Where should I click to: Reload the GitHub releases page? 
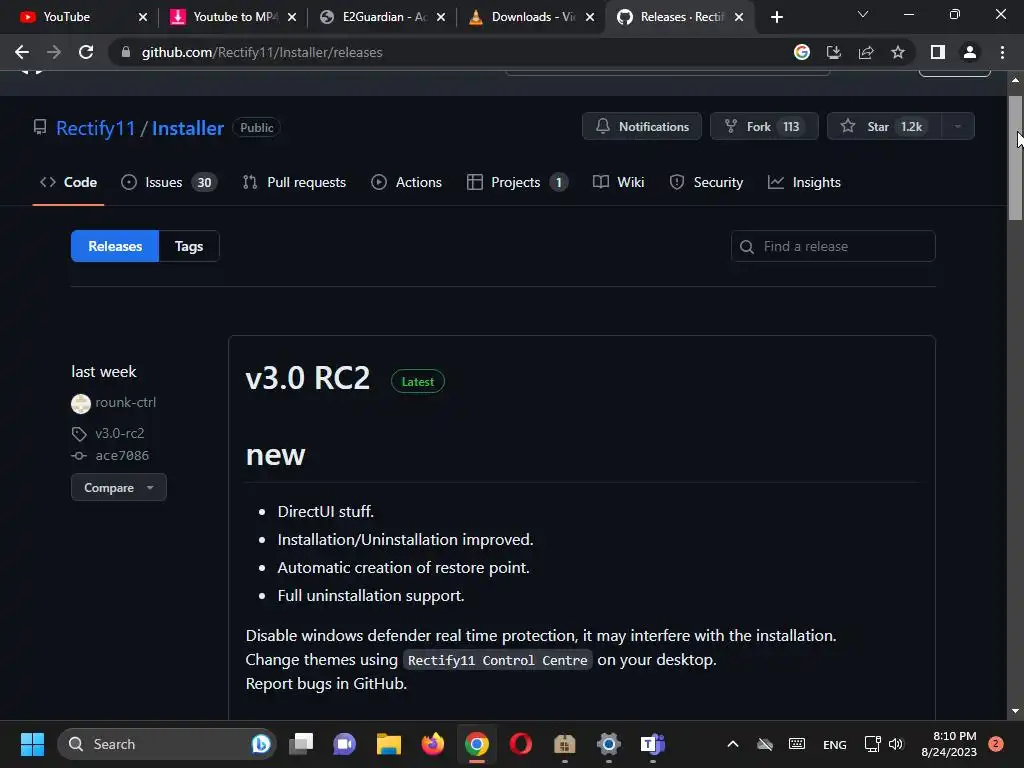86,52
